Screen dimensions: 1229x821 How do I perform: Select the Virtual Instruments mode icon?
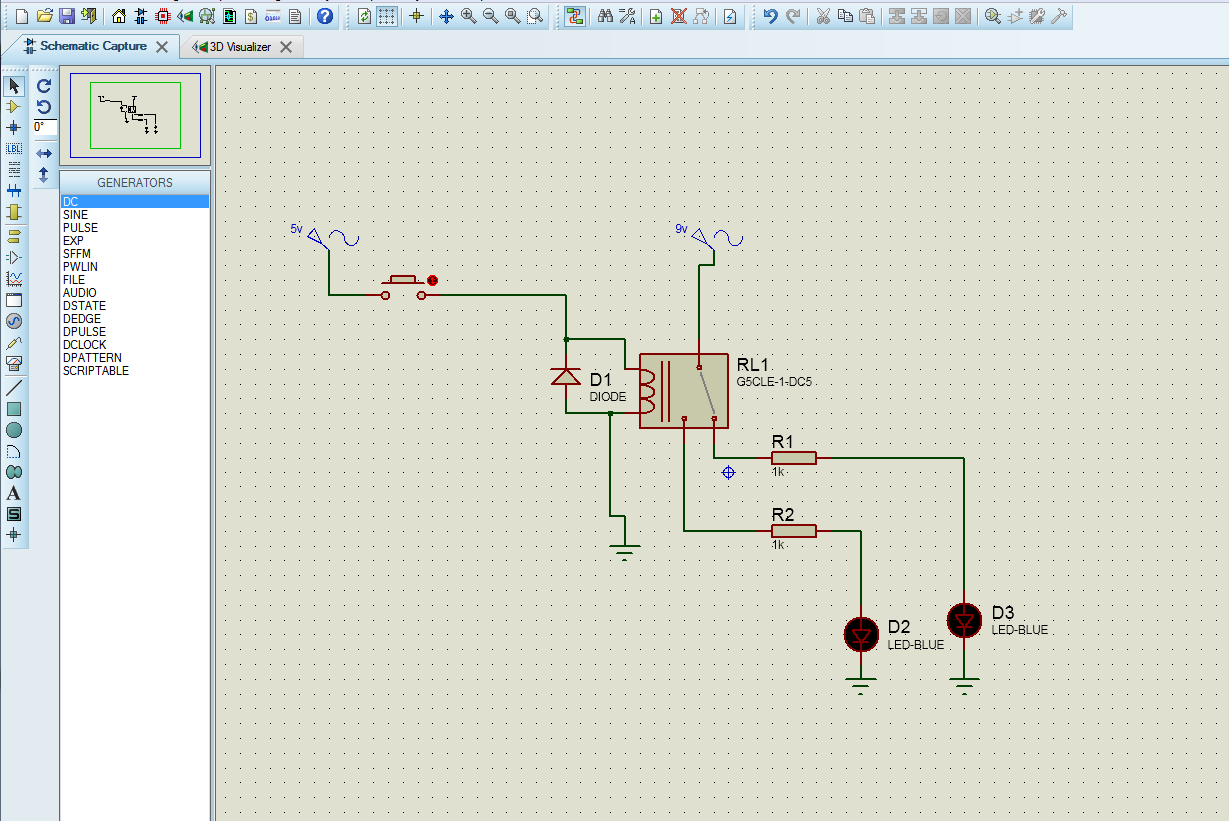14,363
